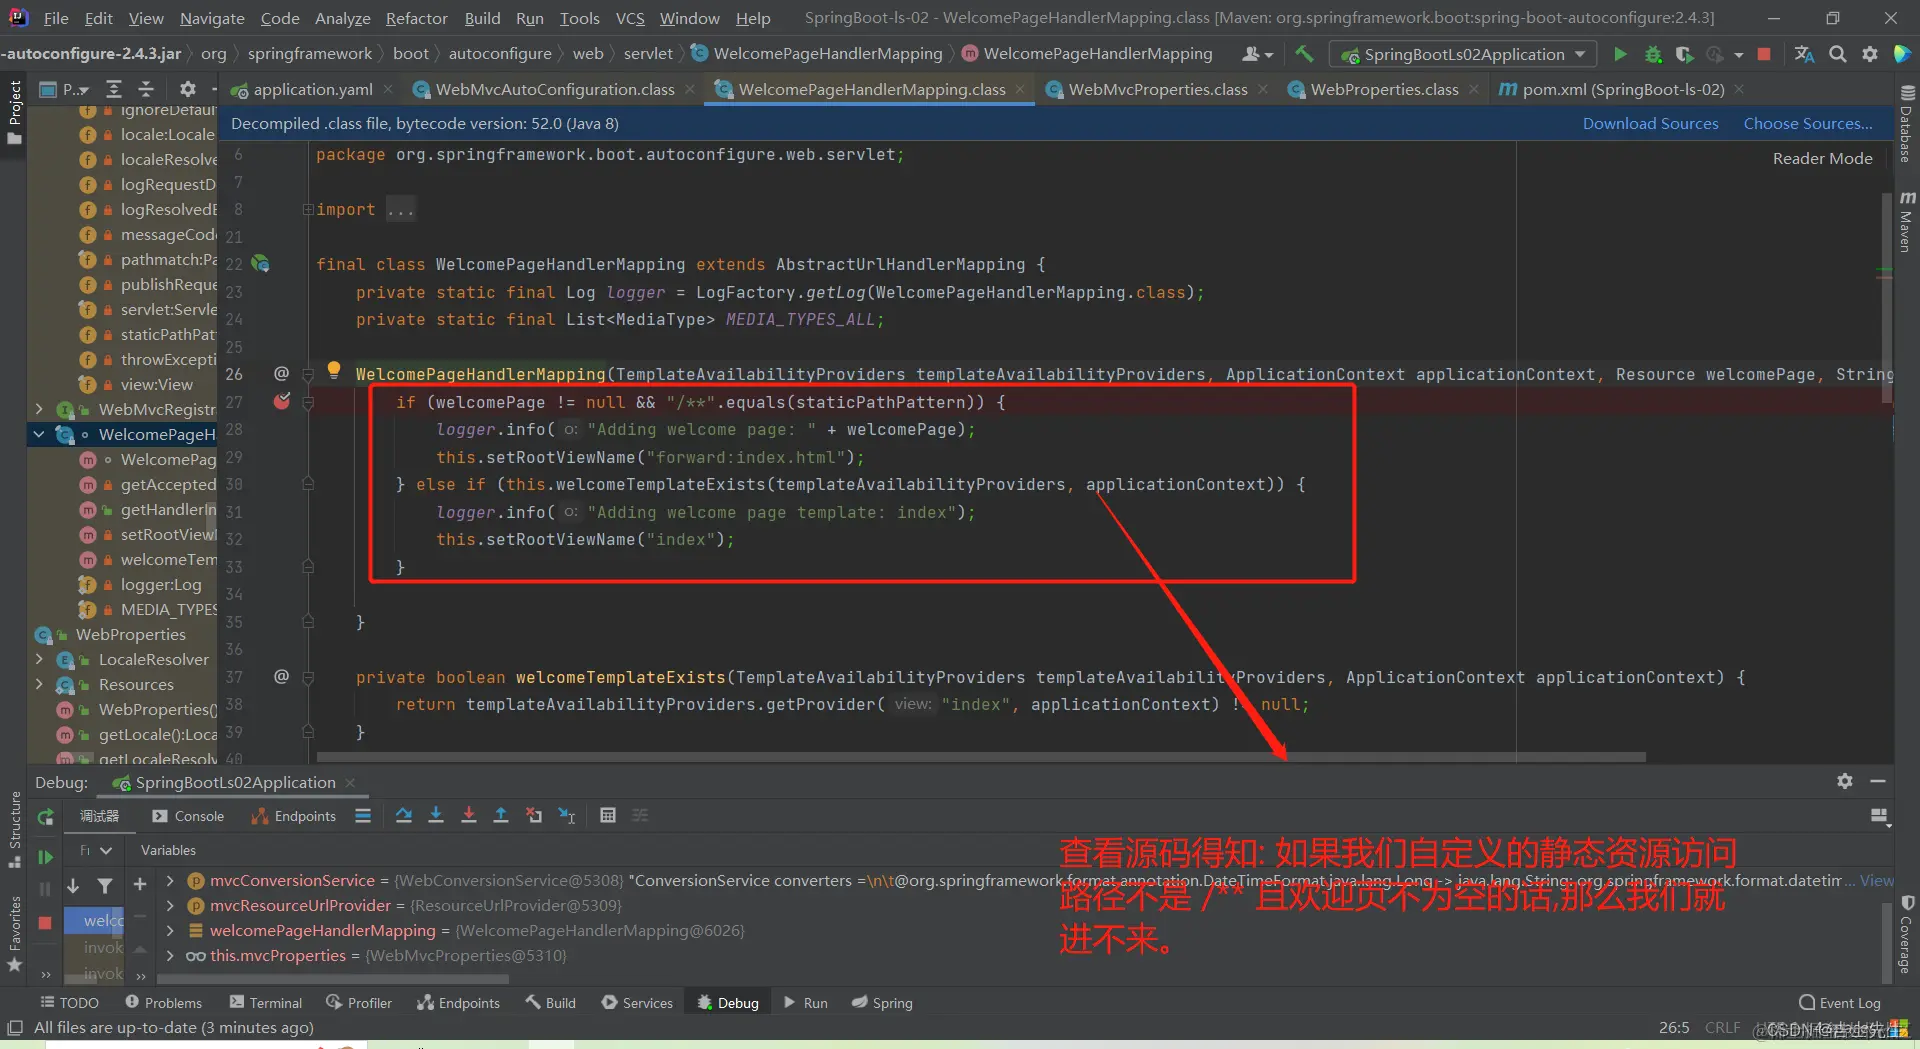Expand the mvcResourceUrlProvider variable
1920x1049 pixels.
(170, 905)
